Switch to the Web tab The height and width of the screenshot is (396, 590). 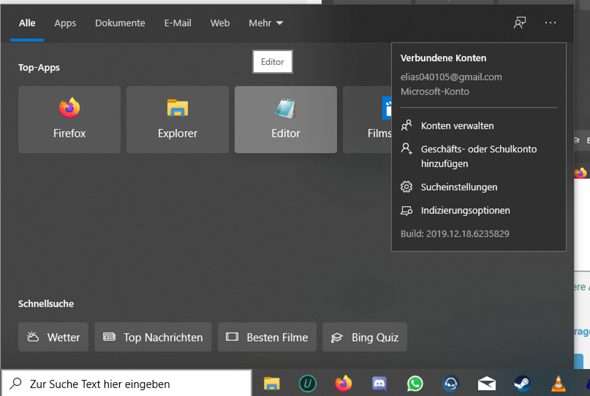tap(220, 23)
